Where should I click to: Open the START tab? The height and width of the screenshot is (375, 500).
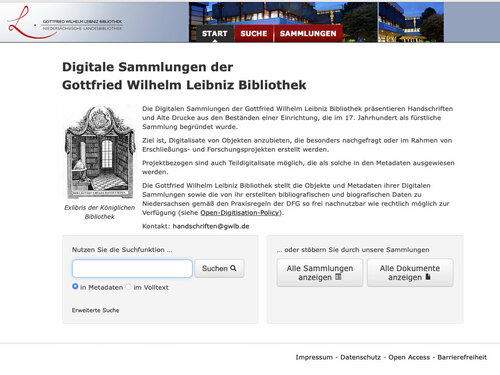[x=214, y=34]
